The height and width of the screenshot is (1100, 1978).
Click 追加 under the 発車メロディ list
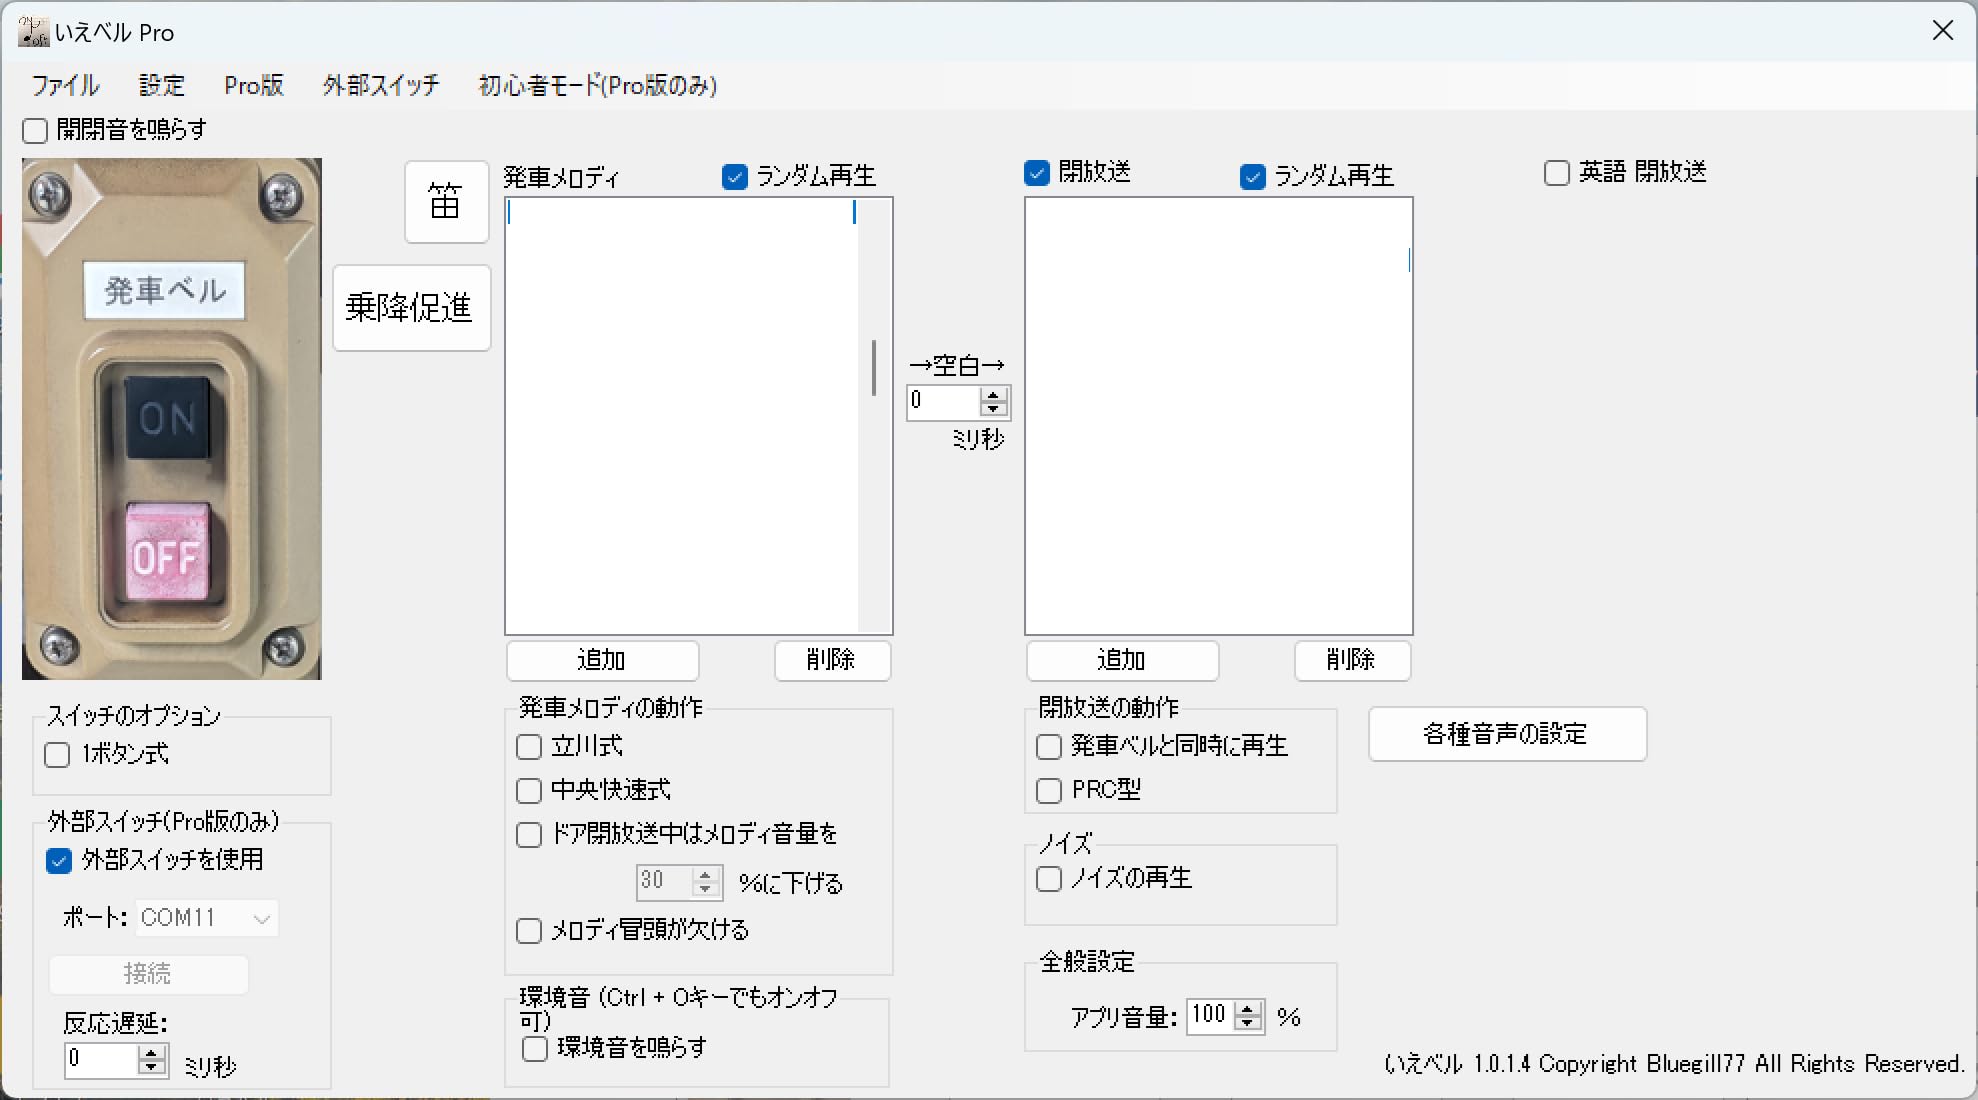(601, 660)
